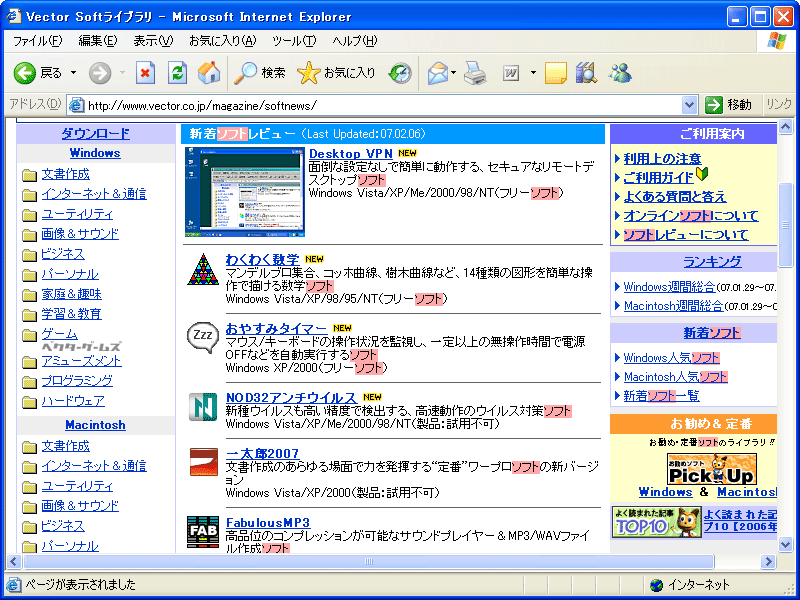Click the page icon in address bar
This screenshot has width=800, height=600.
[76, 105]
